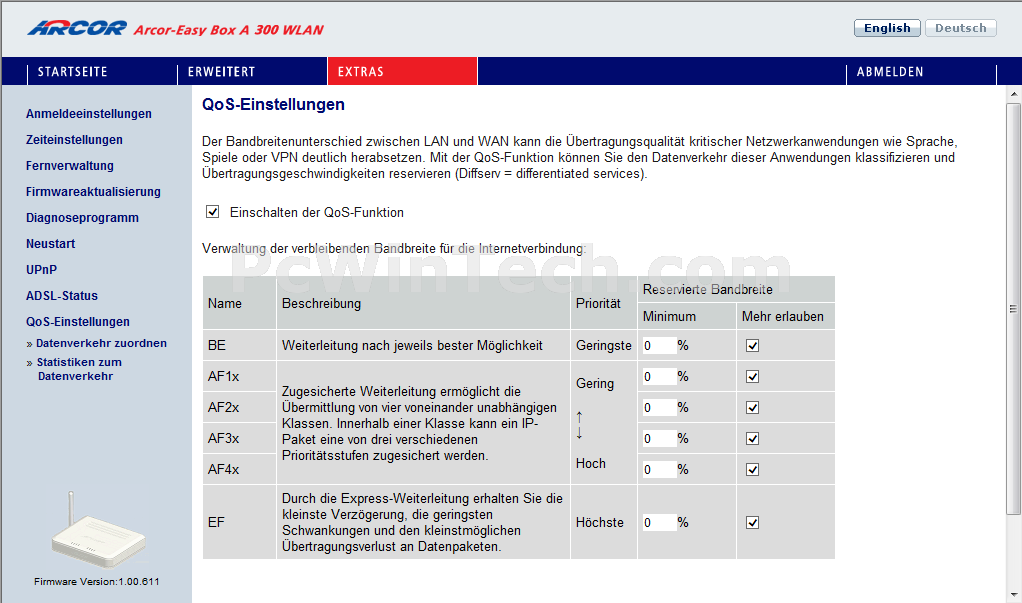The width and height of the screenshot is (1022, 603).
Task: Open Firmwareaktualisierung page
Action: [93, 192]
